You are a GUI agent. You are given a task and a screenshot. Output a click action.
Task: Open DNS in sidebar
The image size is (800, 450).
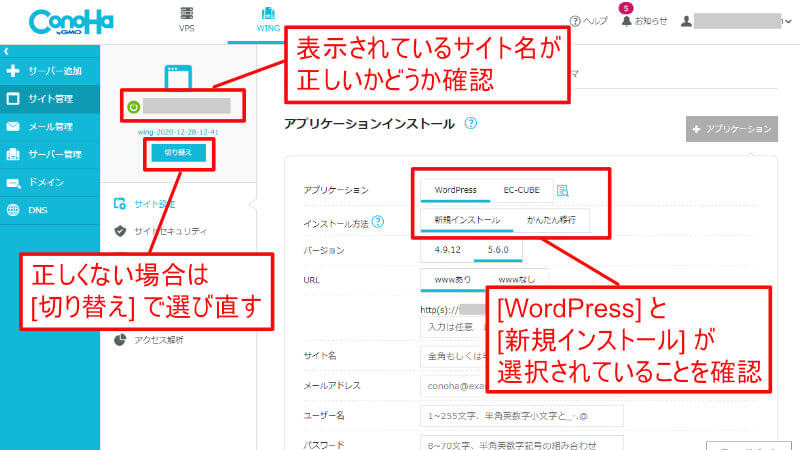(50, 210)
